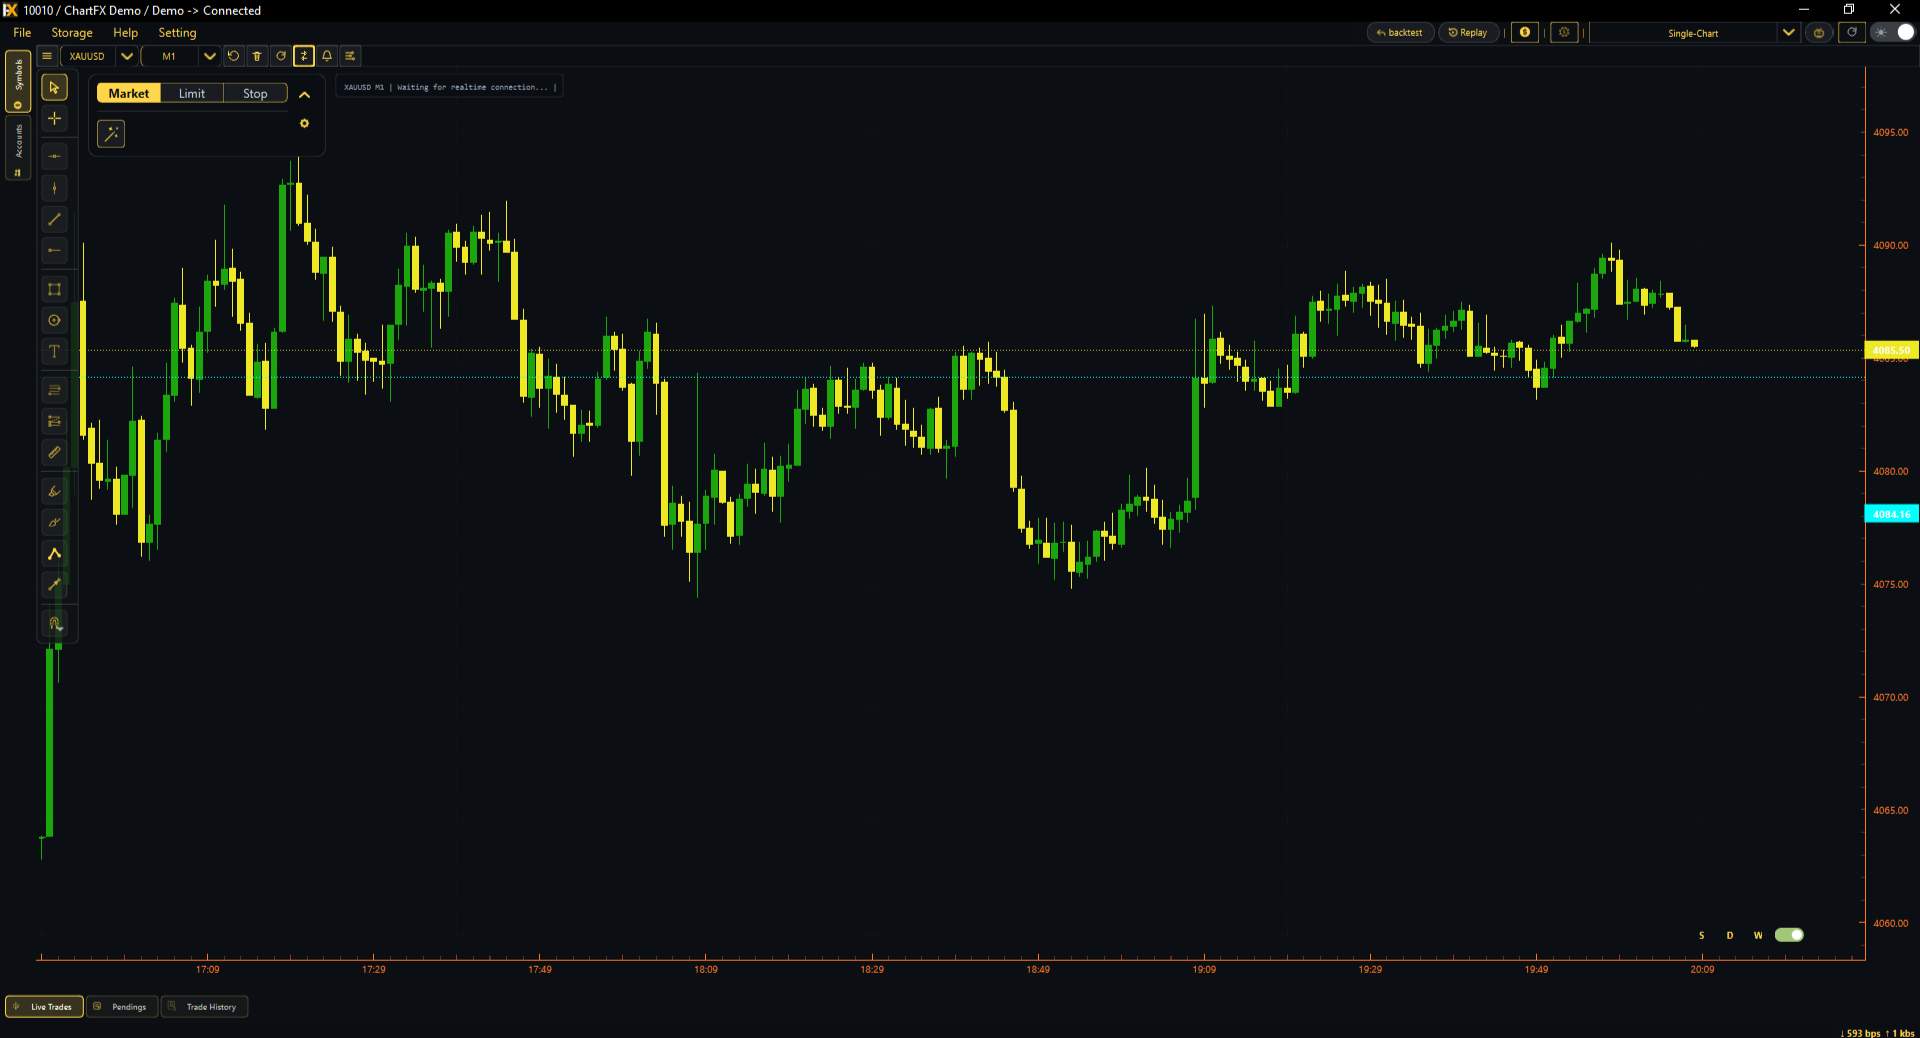Screen dimensions: 1920x1038
Task: Click the redo clockwise arrow icon
Action: (281, 56)
